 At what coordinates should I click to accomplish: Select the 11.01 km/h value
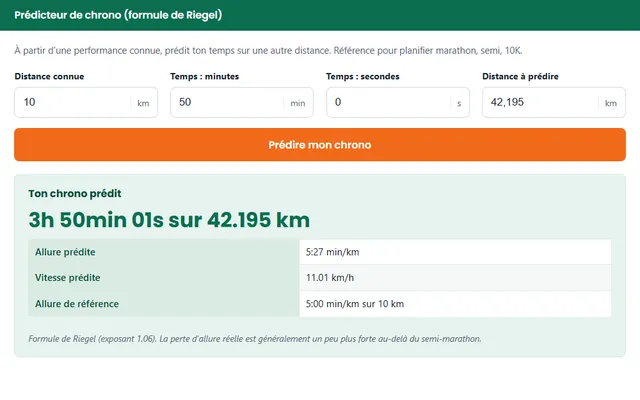click(330, 278)
